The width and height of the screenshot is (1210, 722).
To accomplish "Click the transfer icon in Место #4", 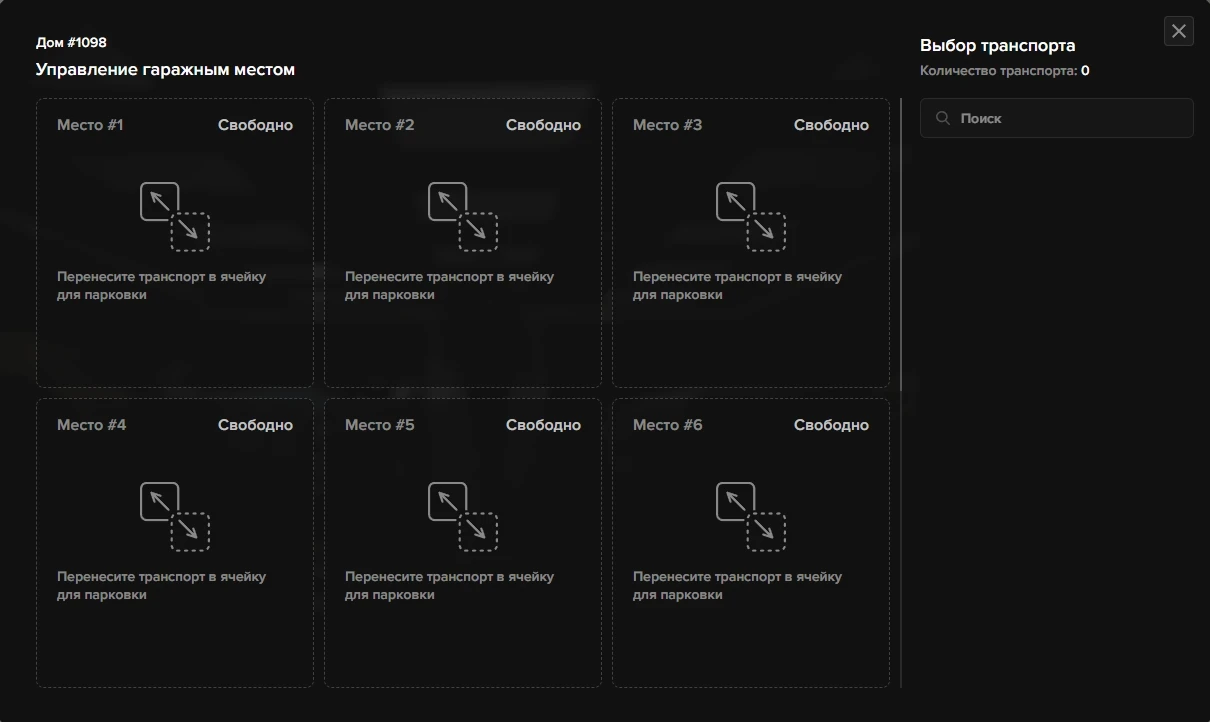I will click(x=175, y=516).
